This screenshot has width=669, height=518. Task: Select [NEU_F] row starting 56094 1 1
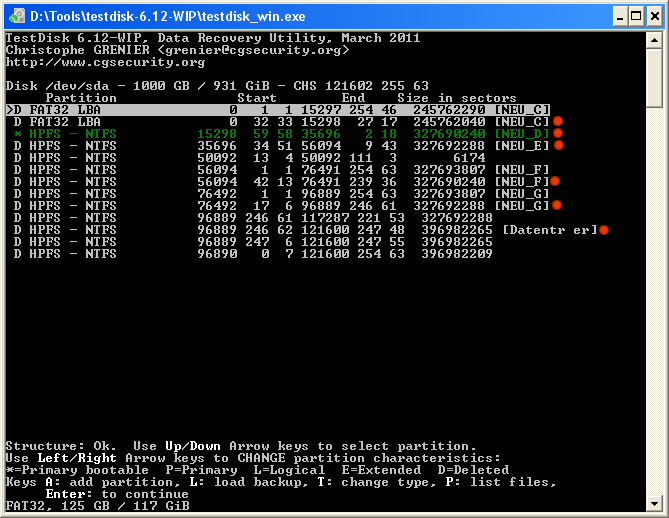coord(282,170)
